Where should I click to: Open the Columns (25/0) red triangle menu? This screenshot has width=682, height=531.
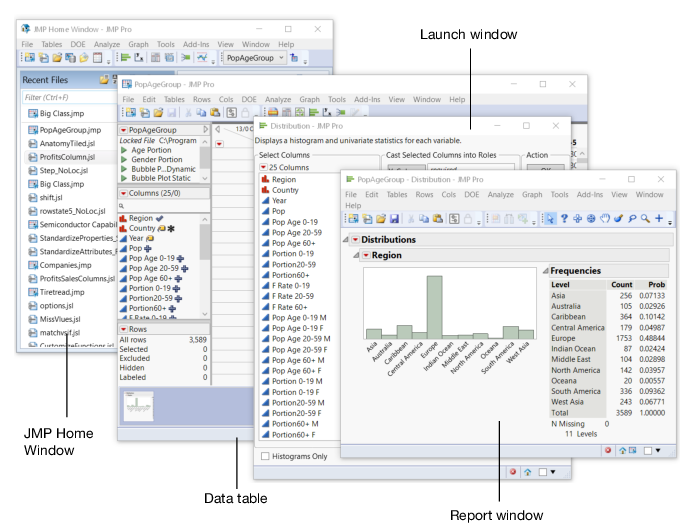(124, 193)
